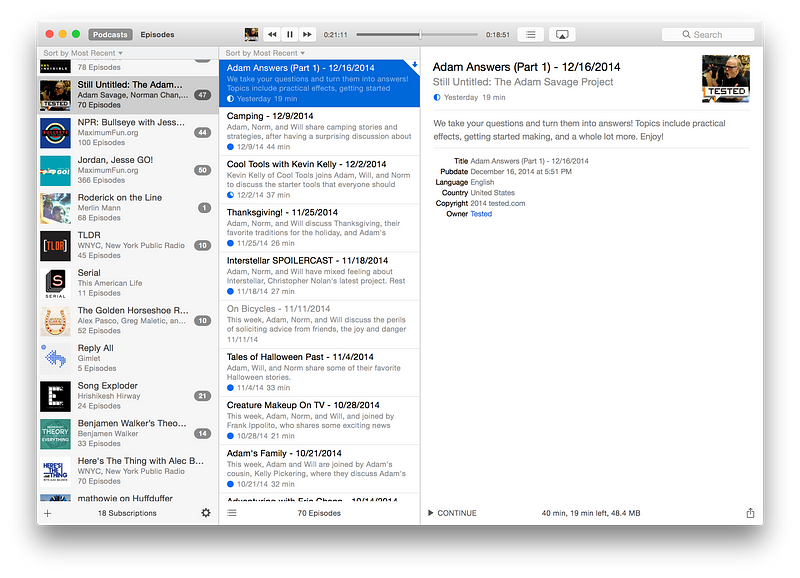The height and width of the screenshot is (578, 800).
Task: Click NPR Bullseye artwork icon
Action: point(56,133)
